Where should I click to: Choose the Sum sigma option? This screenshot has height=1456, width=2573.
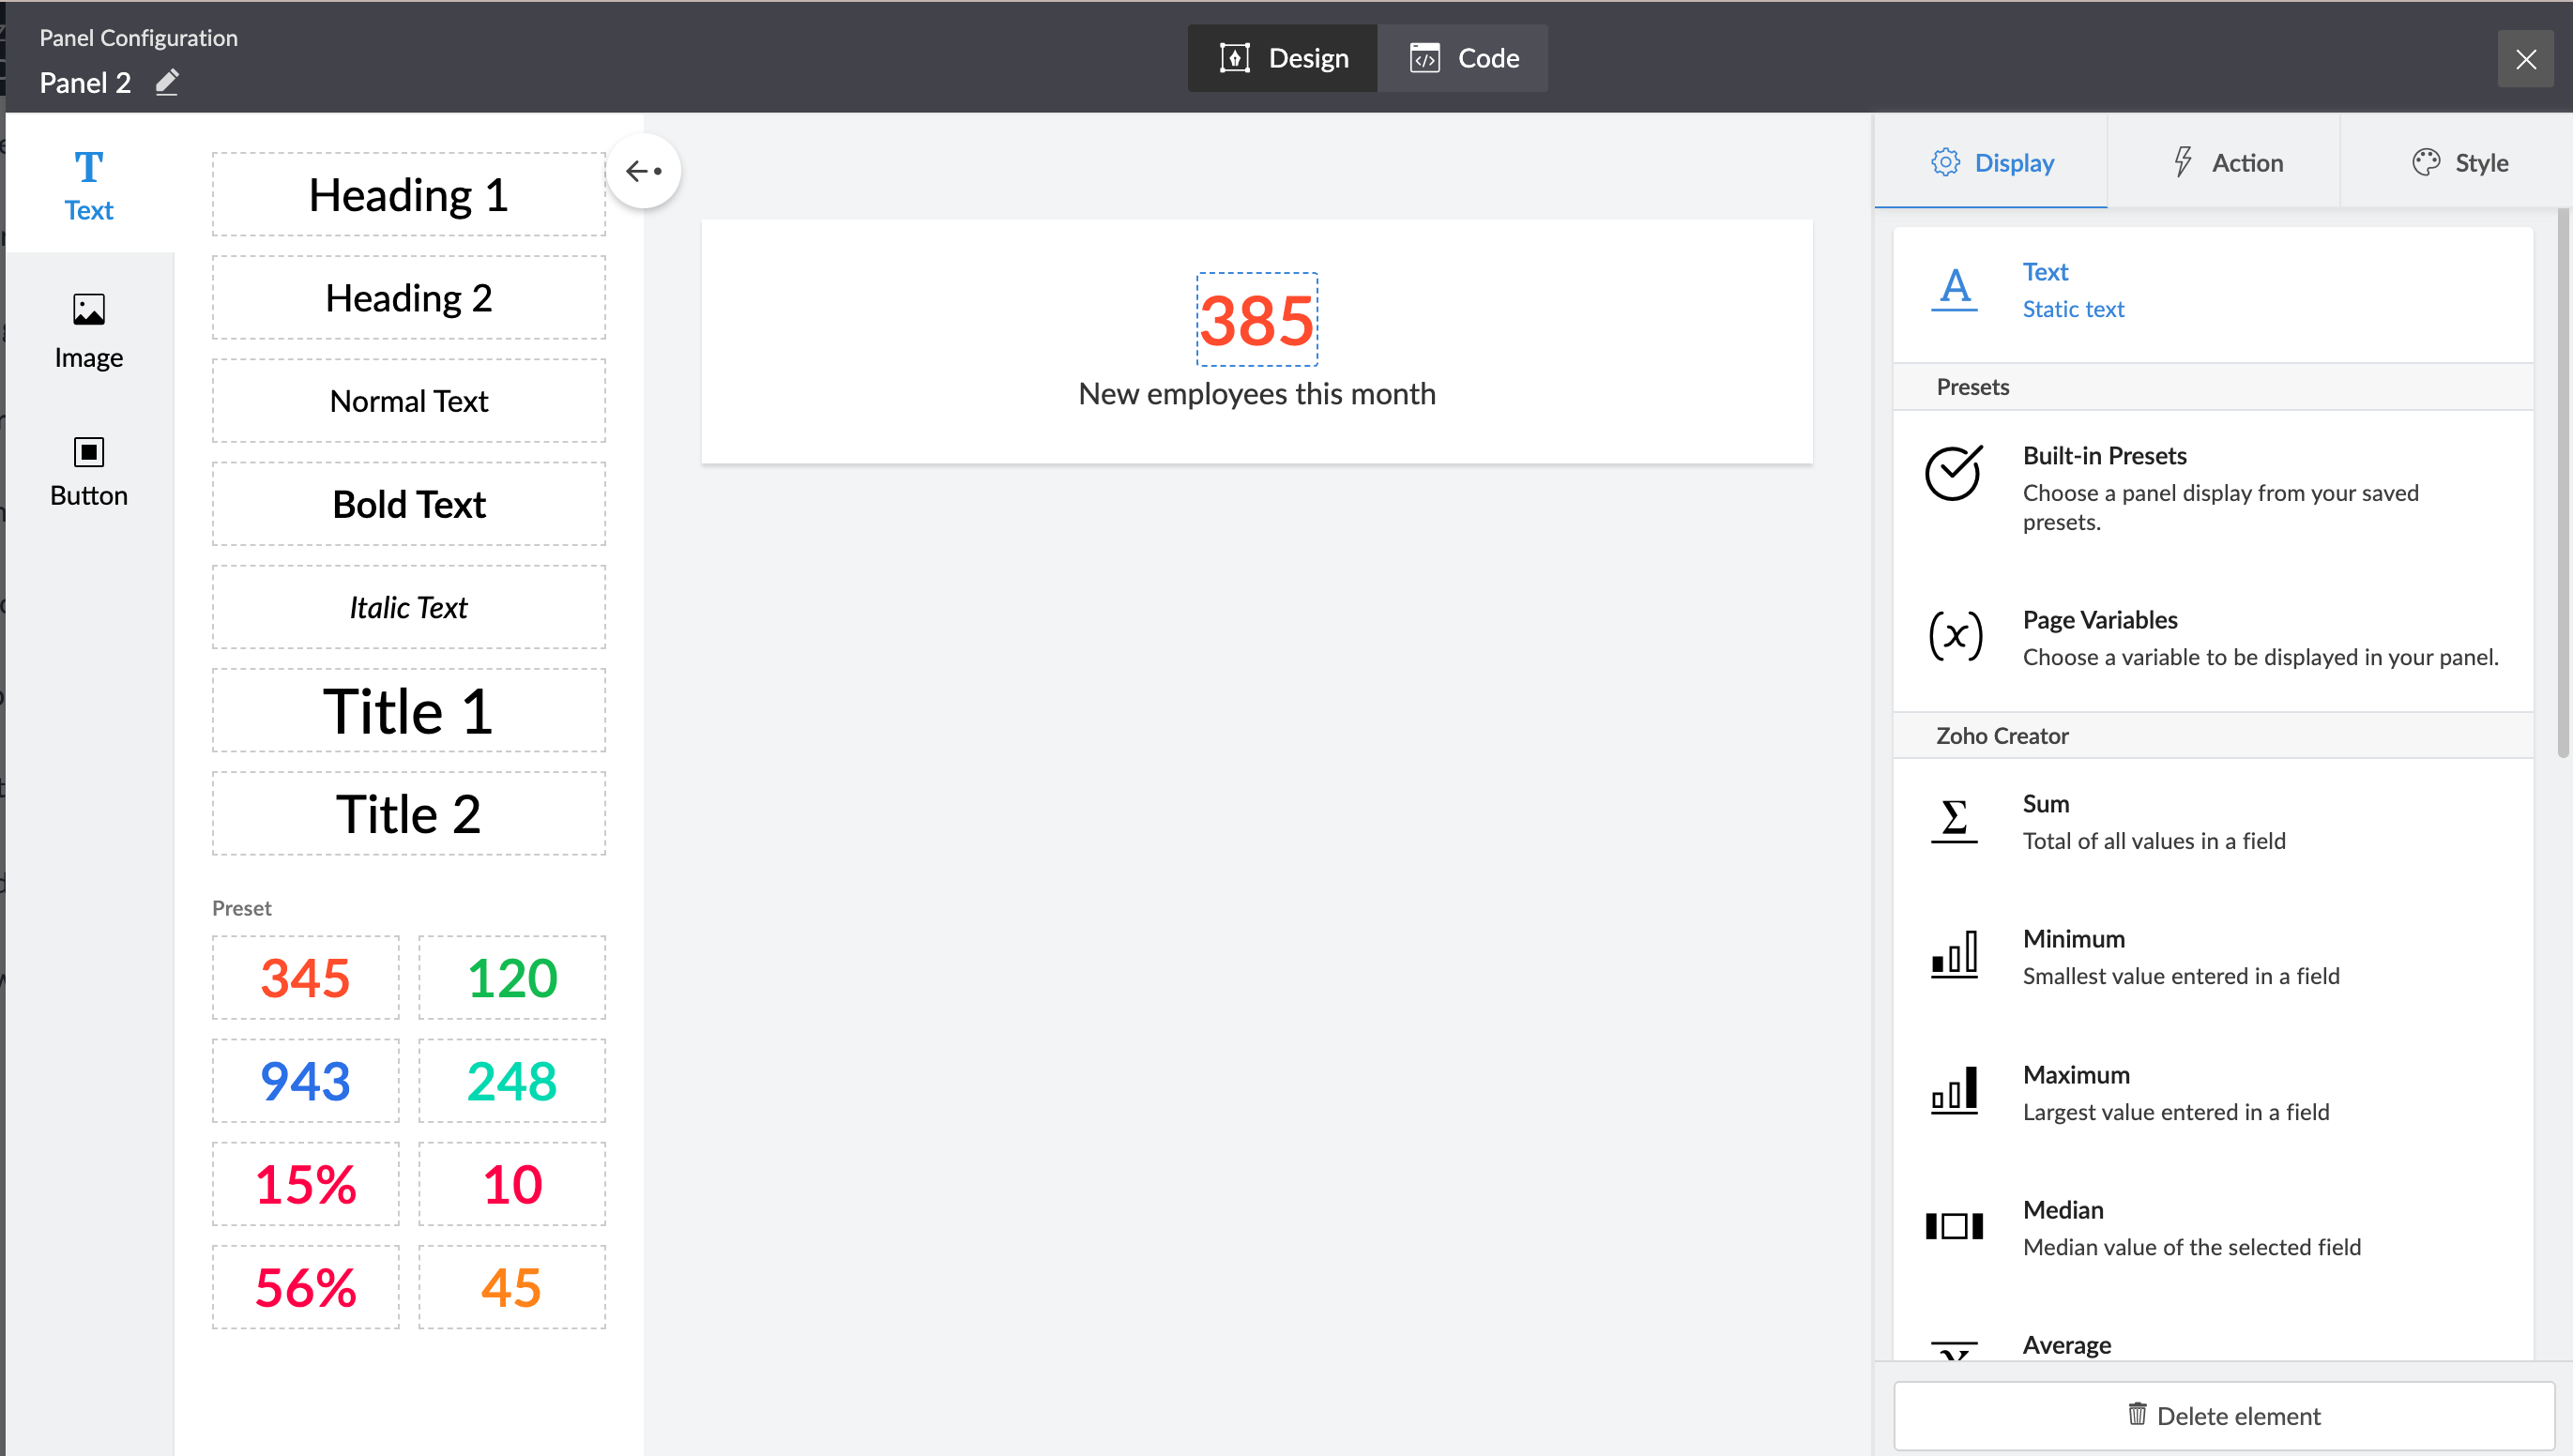click(x=2153, y=822)
